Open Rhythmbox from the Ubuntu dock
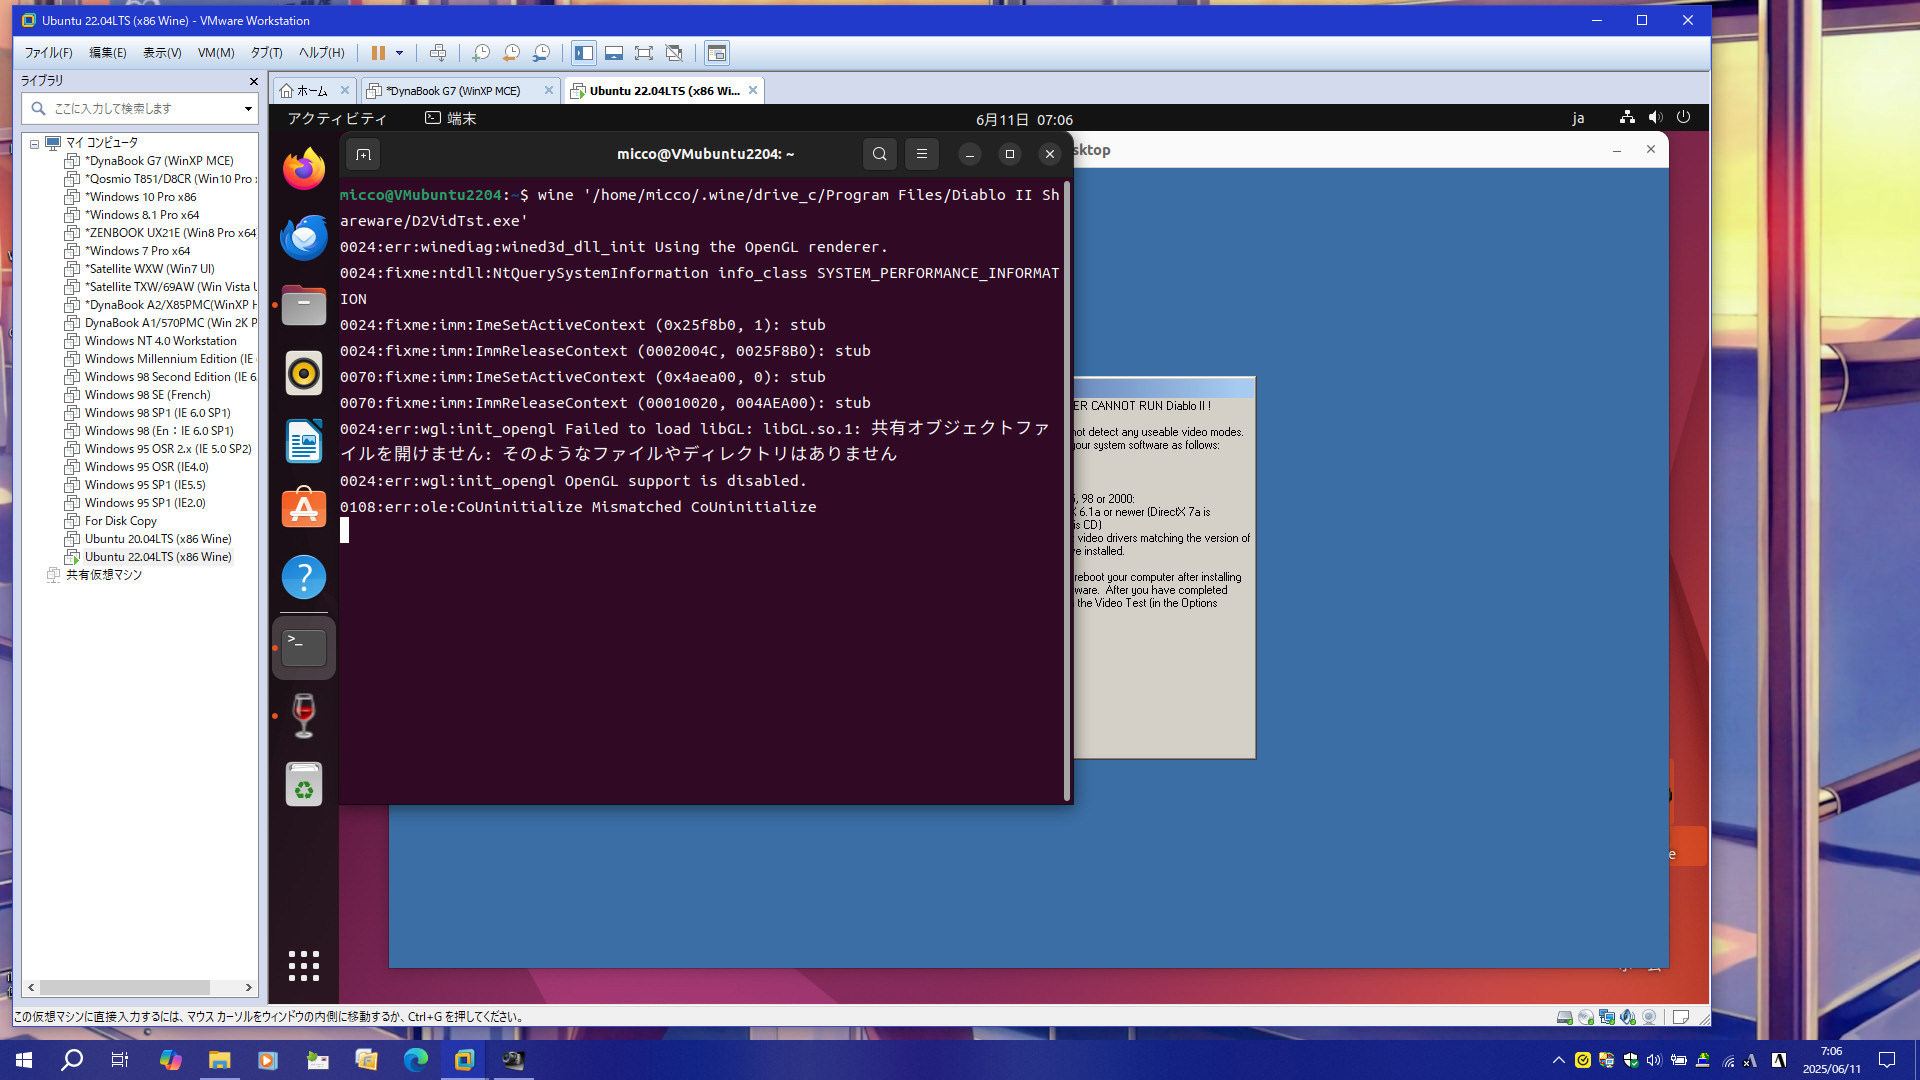The image size is (1920, 1080). (x=304, y=373)
